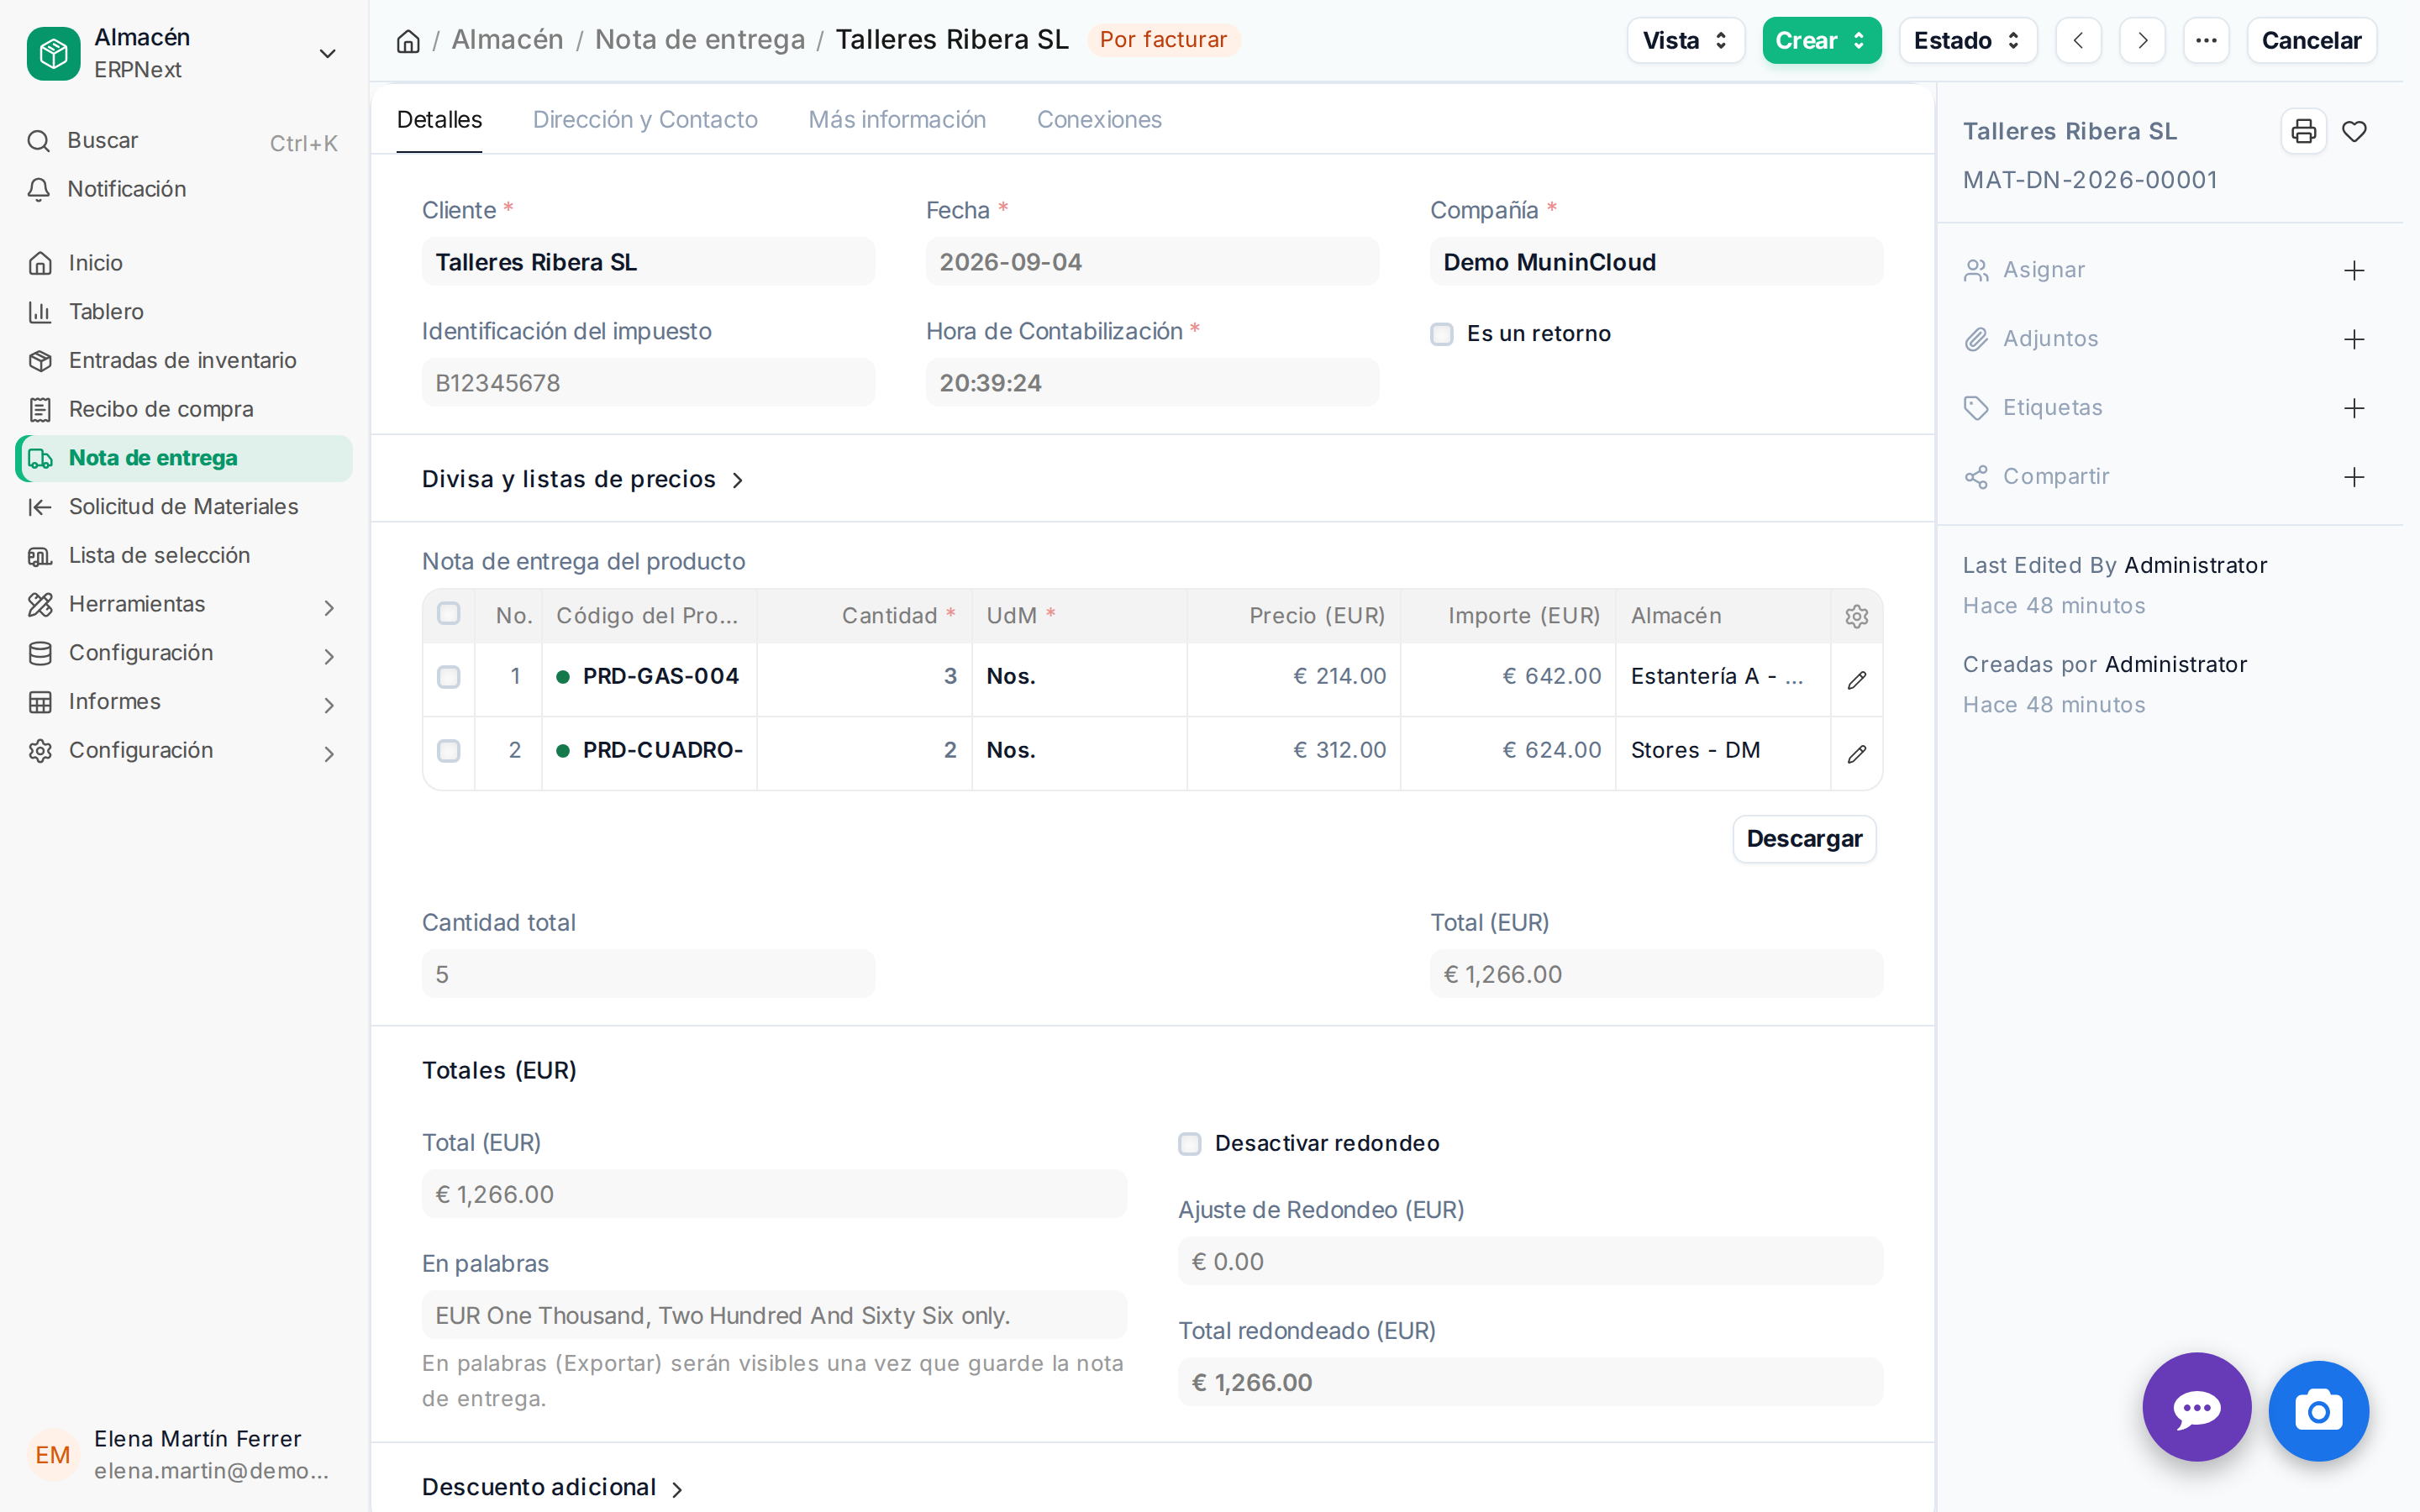Viewport: 2420px width, 1512px height.
Task: Open Nota de entrega breadcrumb link
Action: point(700,40)
